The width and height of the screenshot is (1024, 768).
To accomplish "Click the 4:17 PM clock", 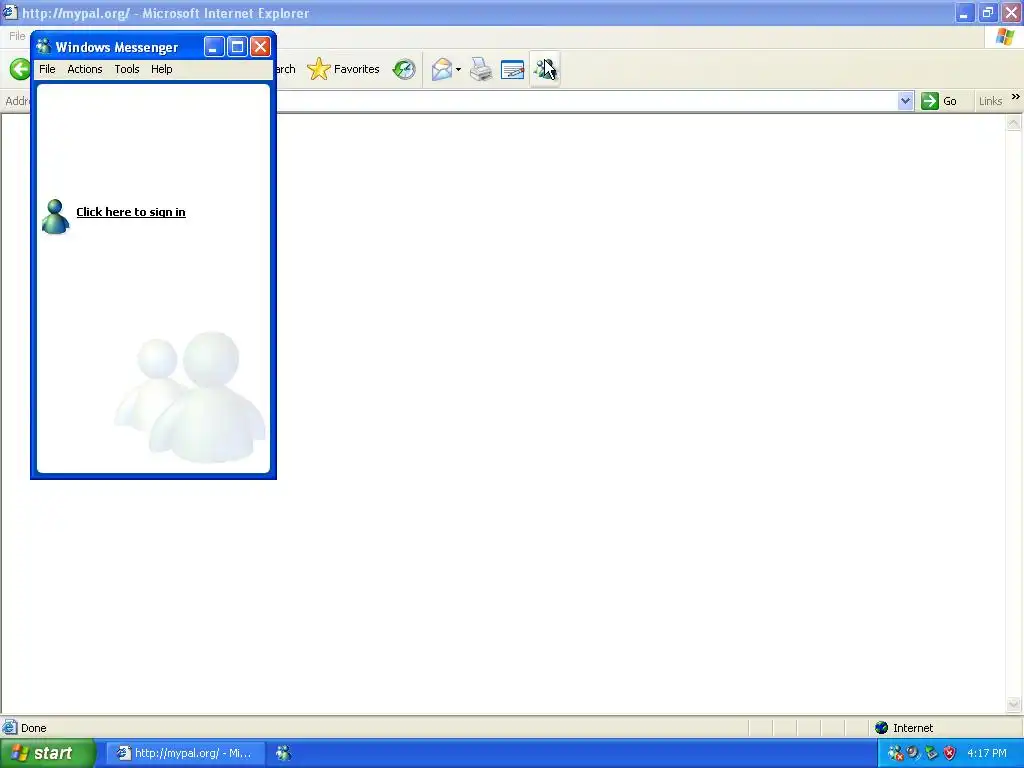I will [x=987, y=753].
